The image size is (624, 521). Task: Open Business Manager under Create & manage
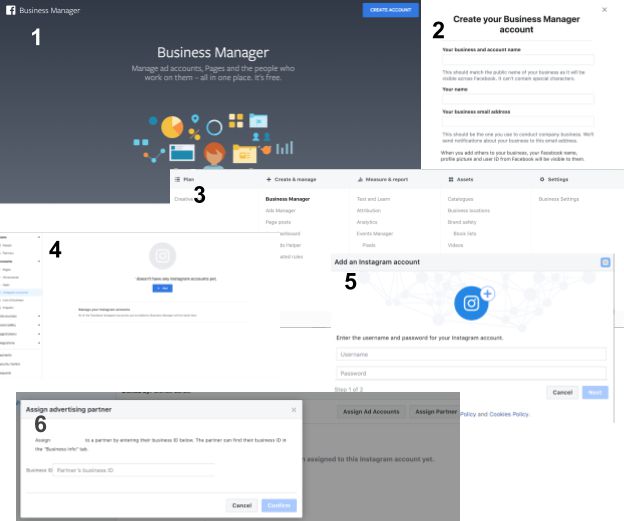pos(287,199)
